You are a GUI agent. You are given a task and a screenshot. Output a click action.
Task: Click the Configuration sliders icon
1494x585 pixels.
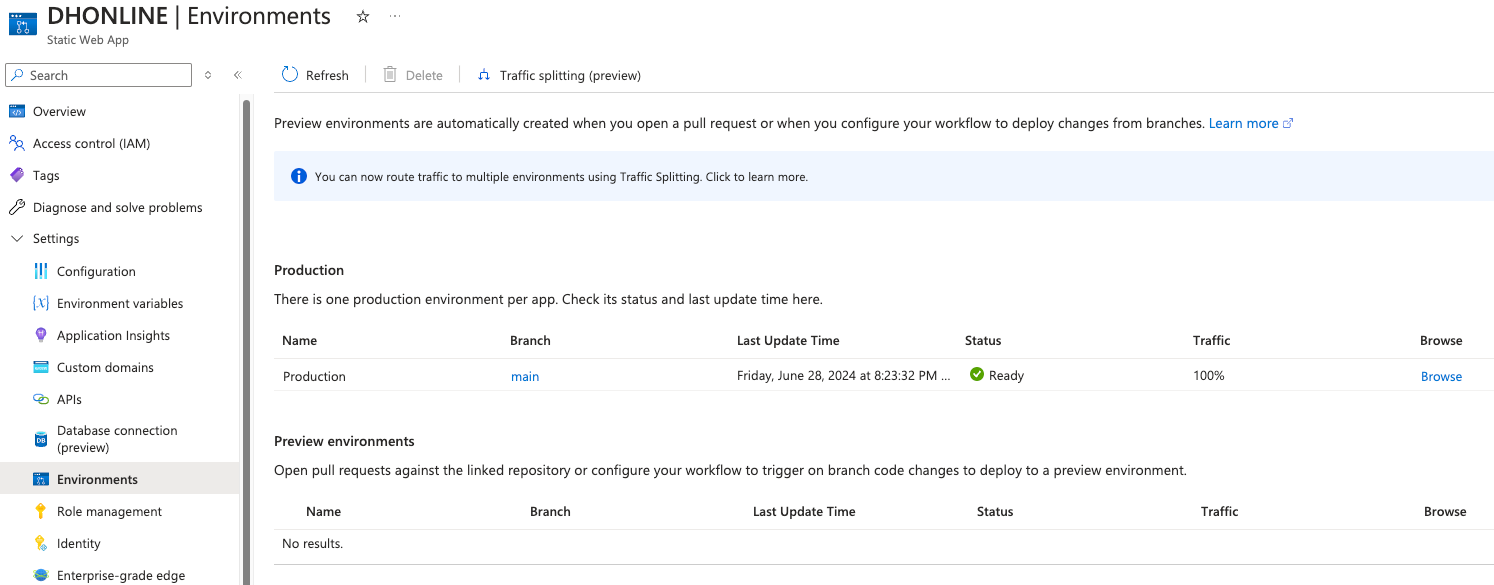[40, 271]
